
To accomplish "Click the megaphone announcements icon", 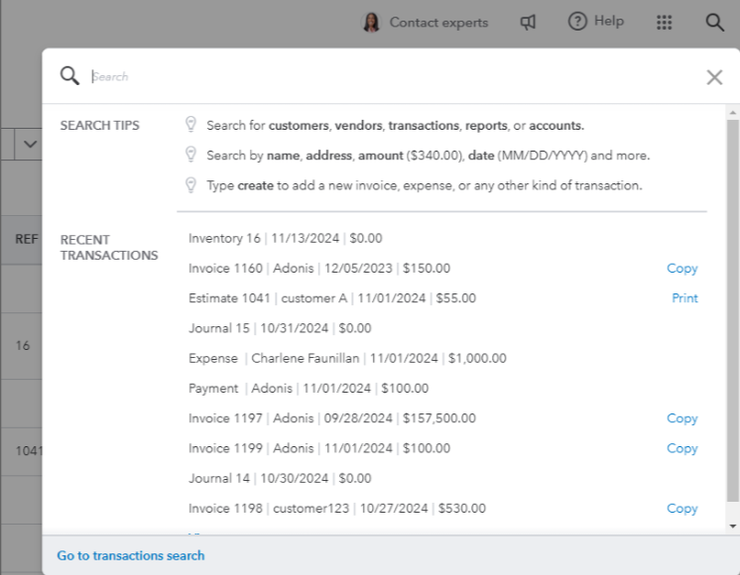I will (x=528, y=22).
